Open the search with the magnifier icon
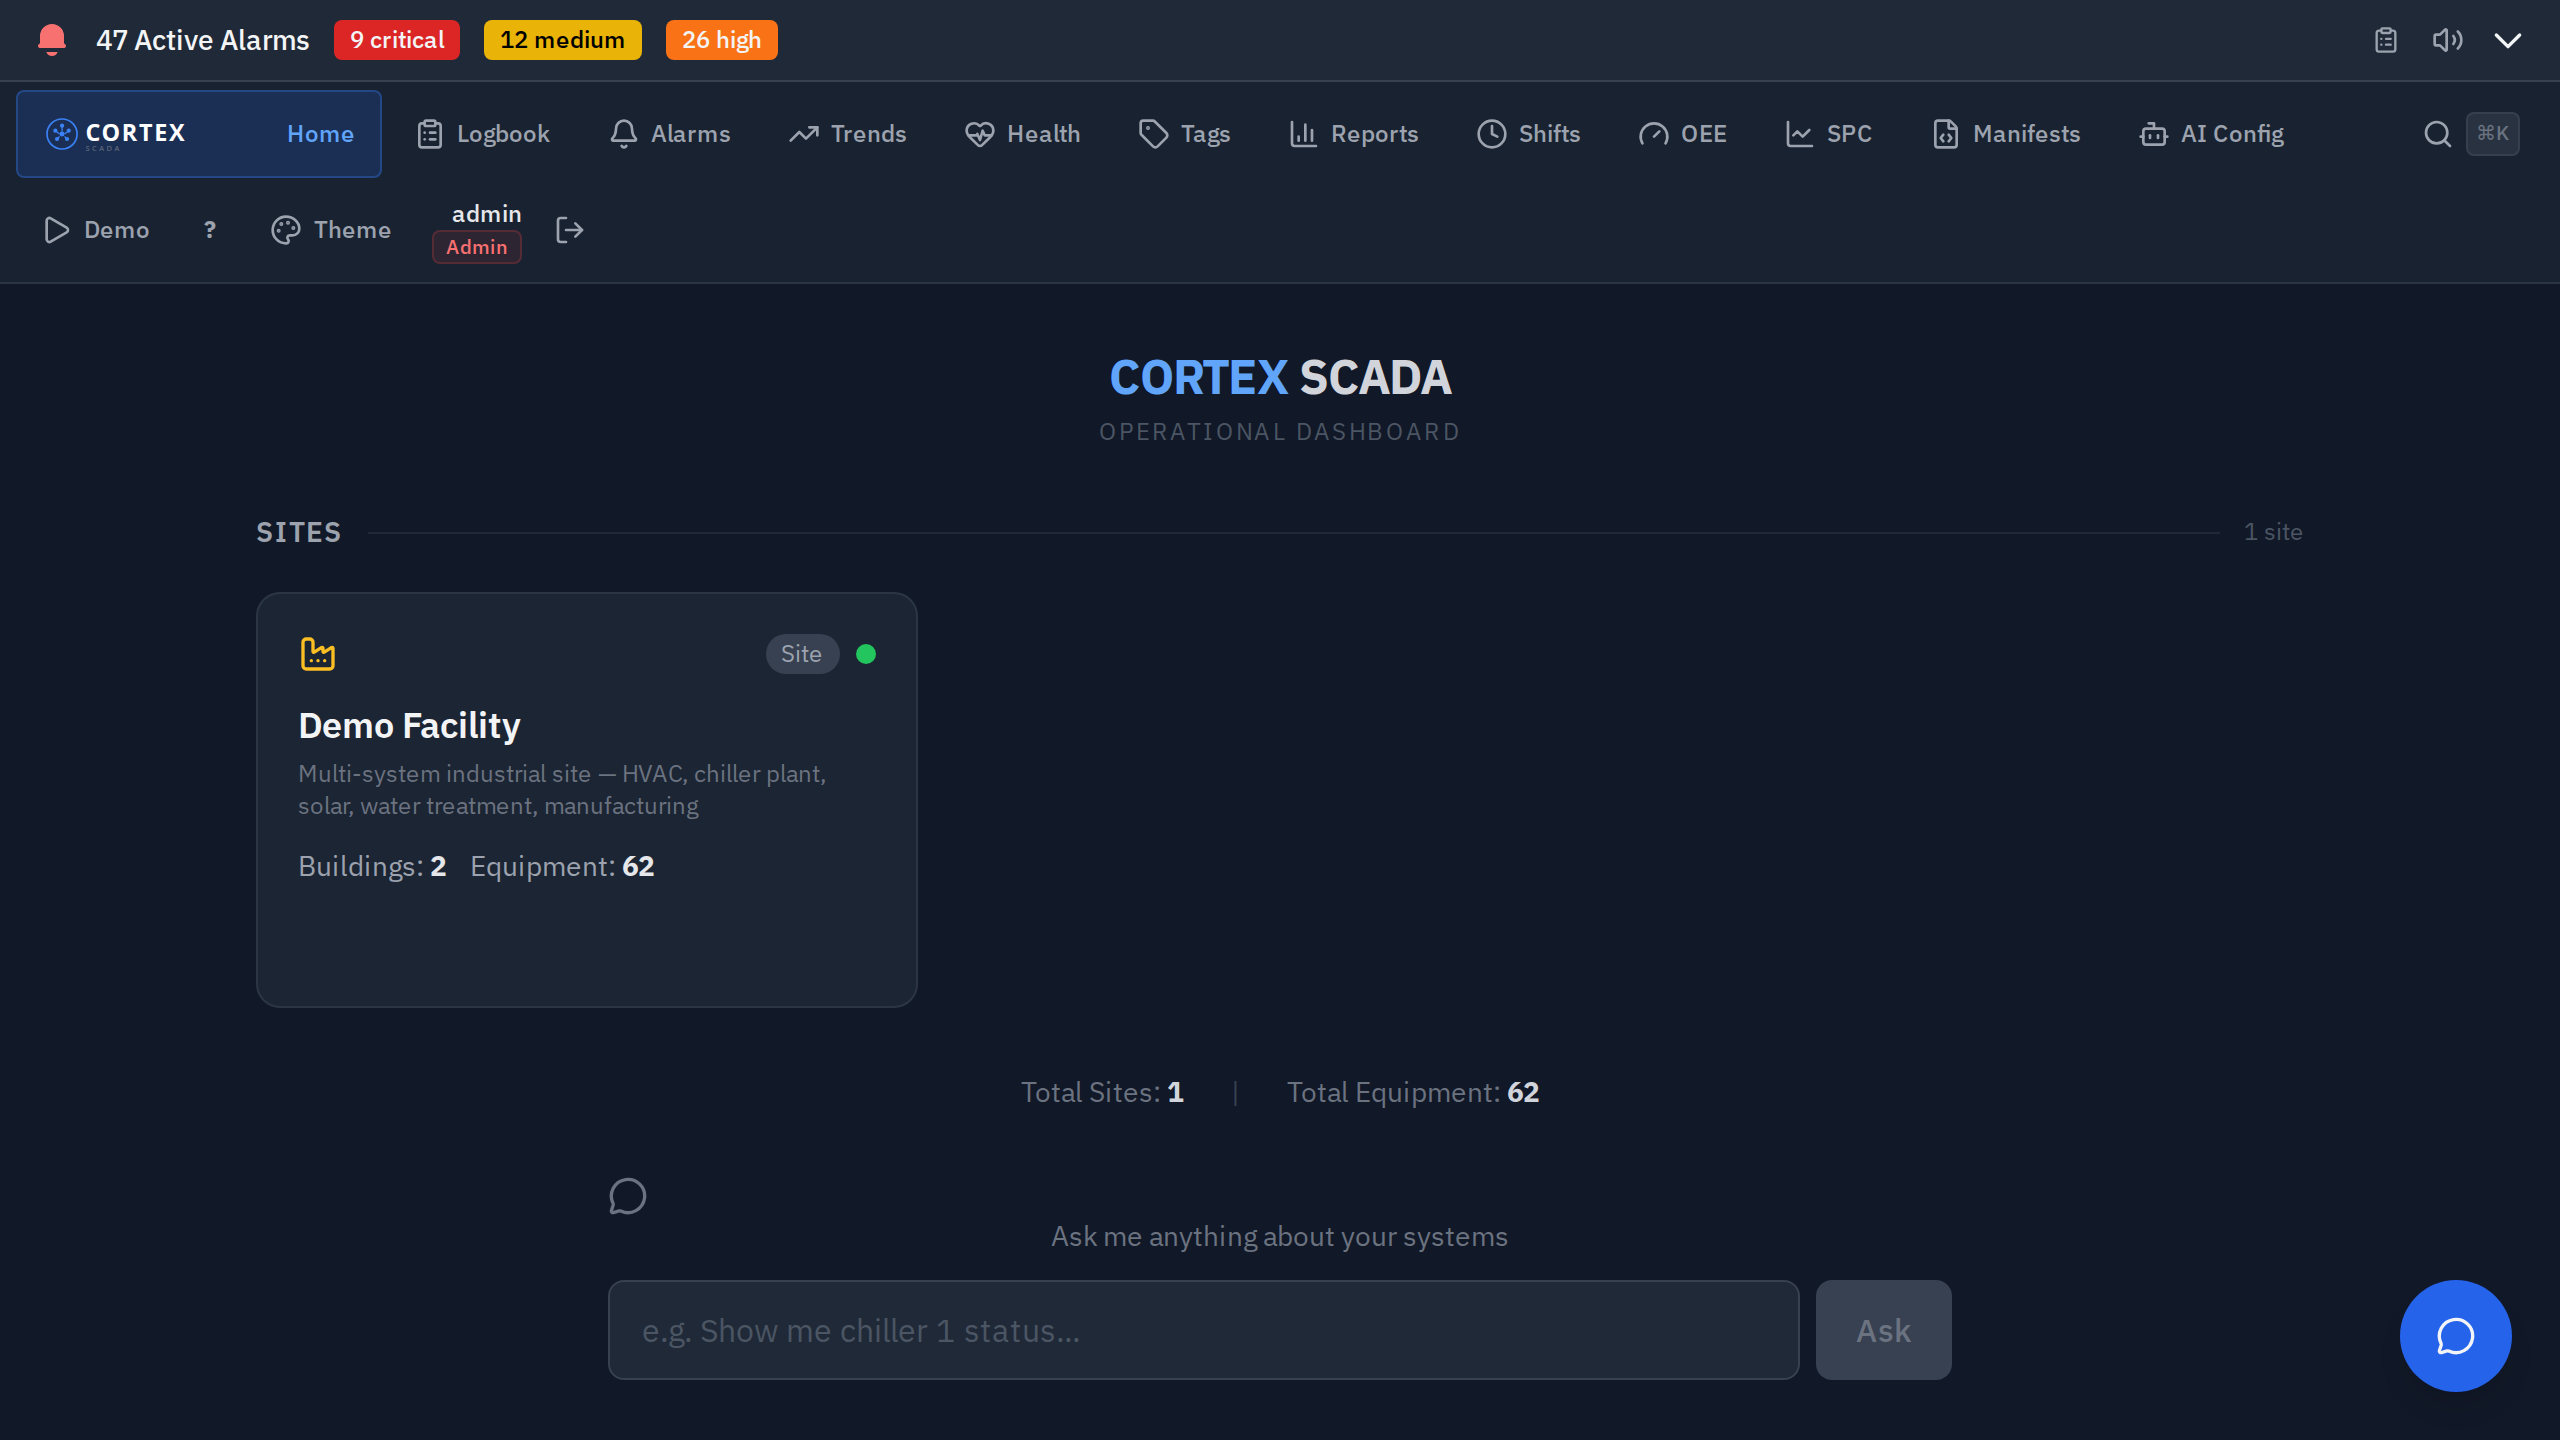Image resolution: width=2560 pixels, height=1440 pixels. pyautogui.click(x=2437, y=133)
